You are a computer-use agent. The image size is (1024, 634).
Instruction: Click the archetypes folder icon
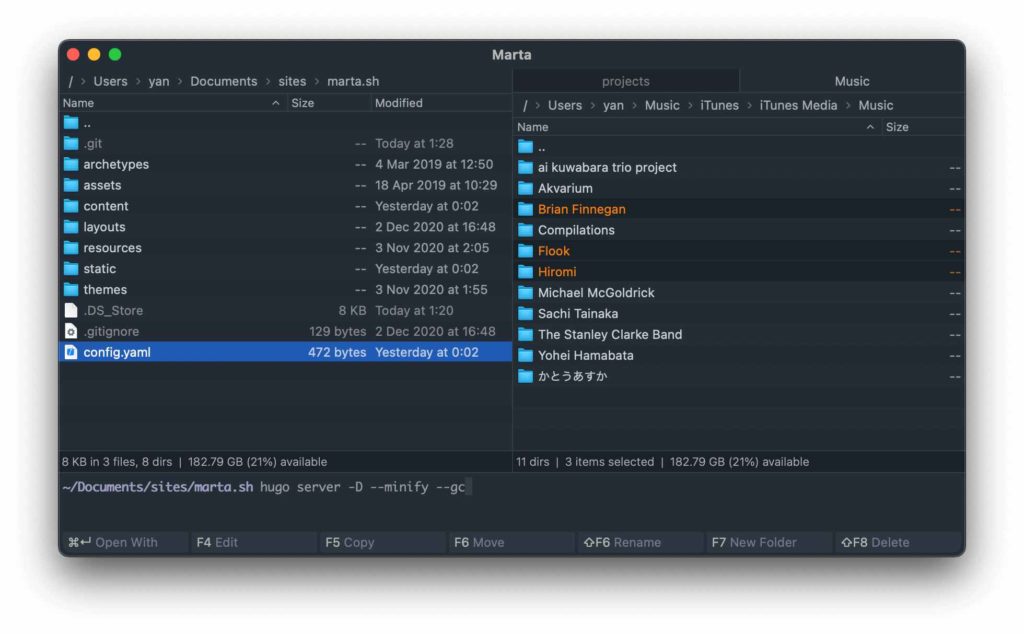click(x=71, y=165)
